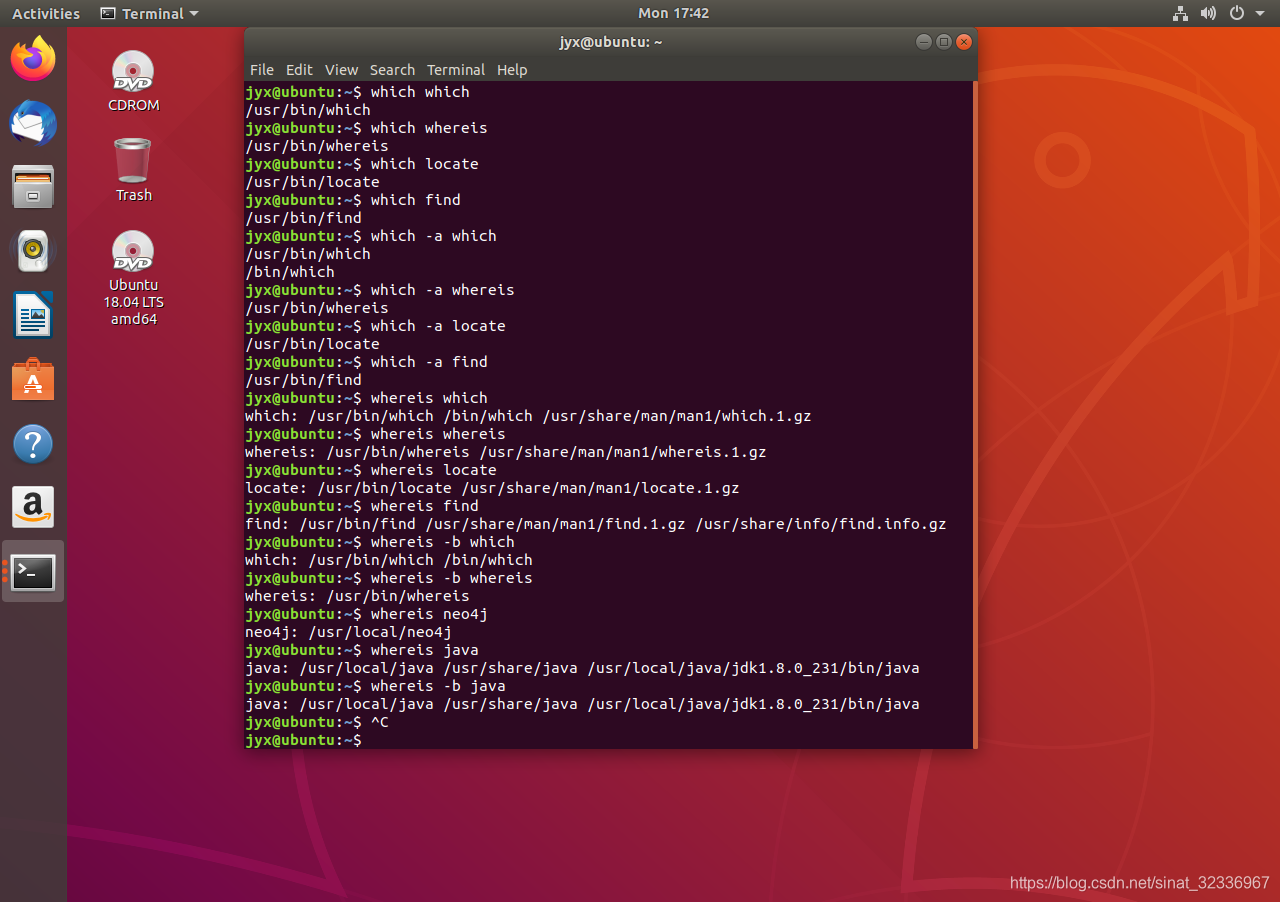Screen dimensions: 1280x902
Task: Open the Files manager dock icon
Action: pos(33,187)
